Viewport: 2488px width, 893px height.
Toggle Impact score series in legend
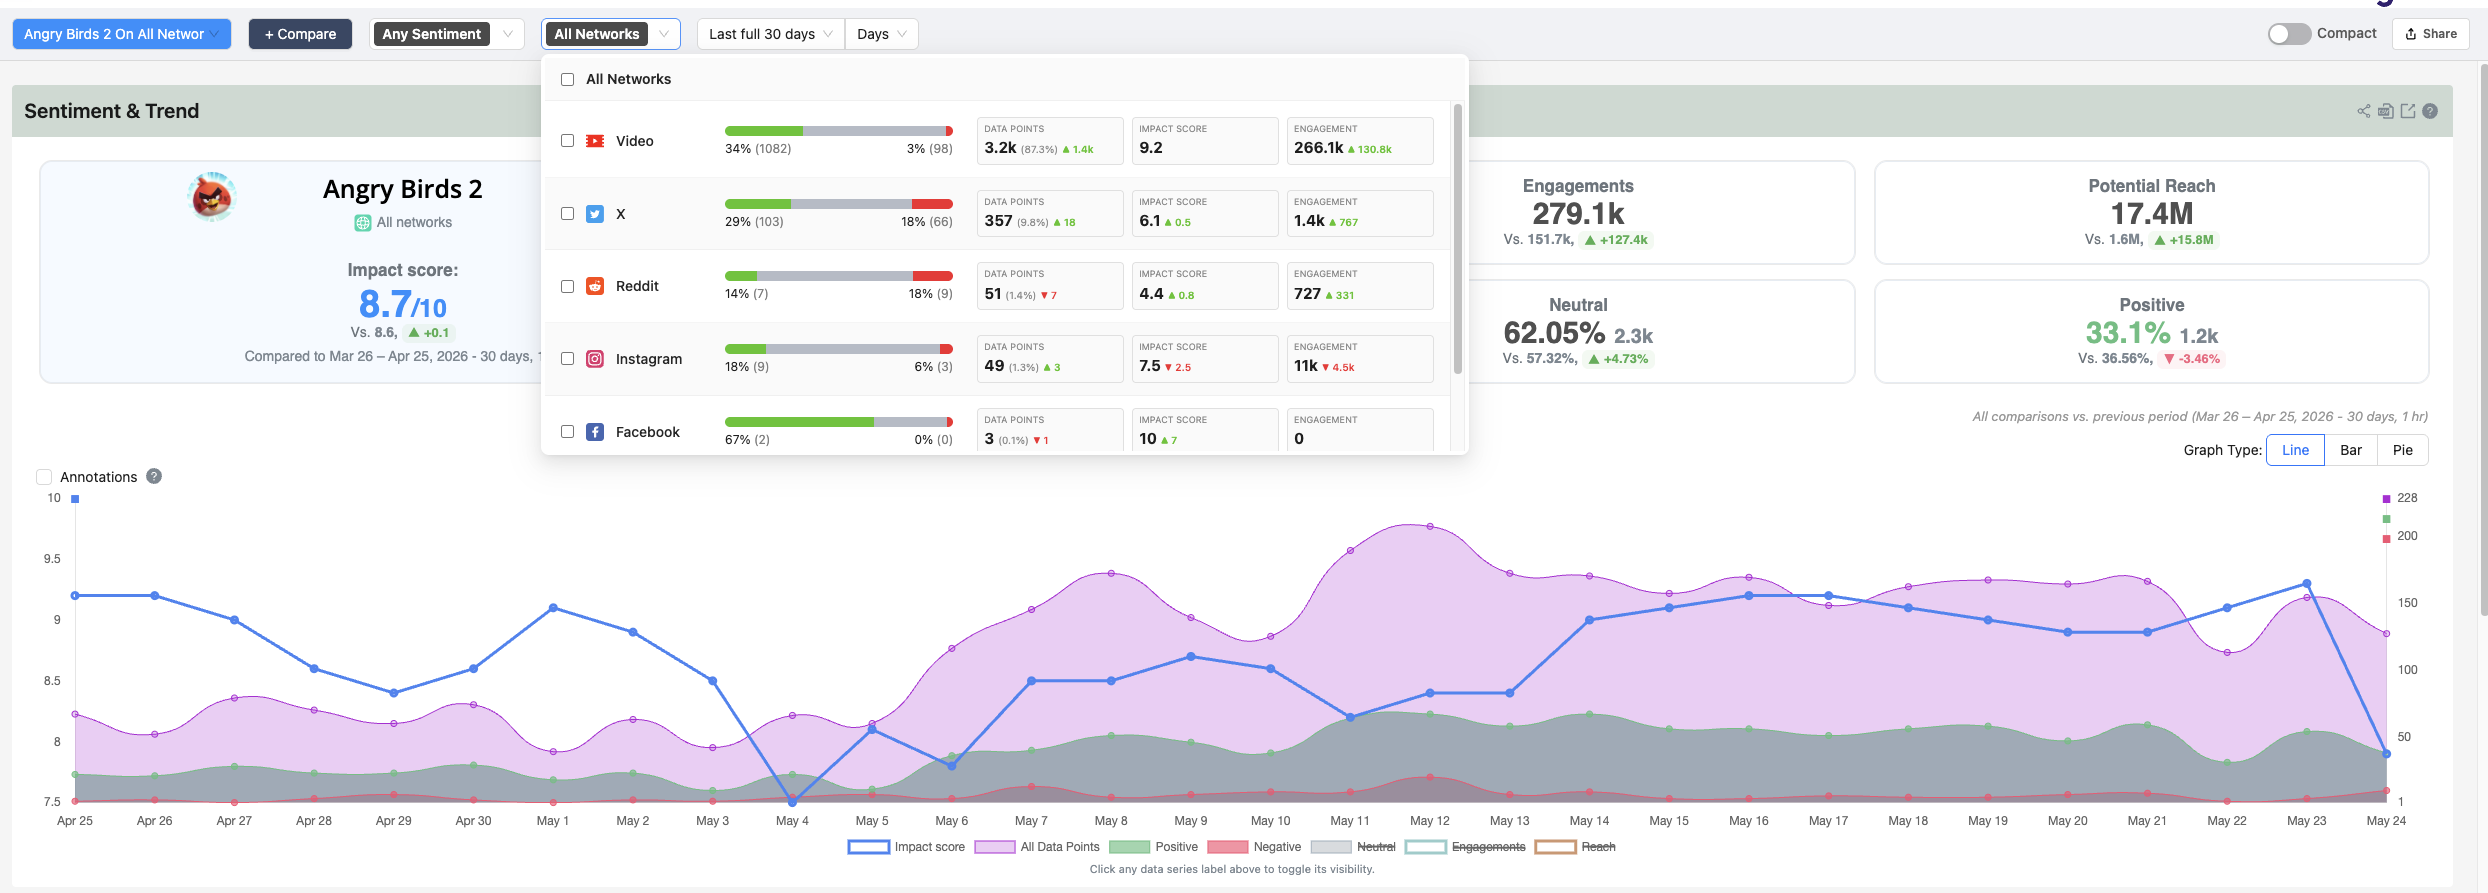[x=907, y=847]
